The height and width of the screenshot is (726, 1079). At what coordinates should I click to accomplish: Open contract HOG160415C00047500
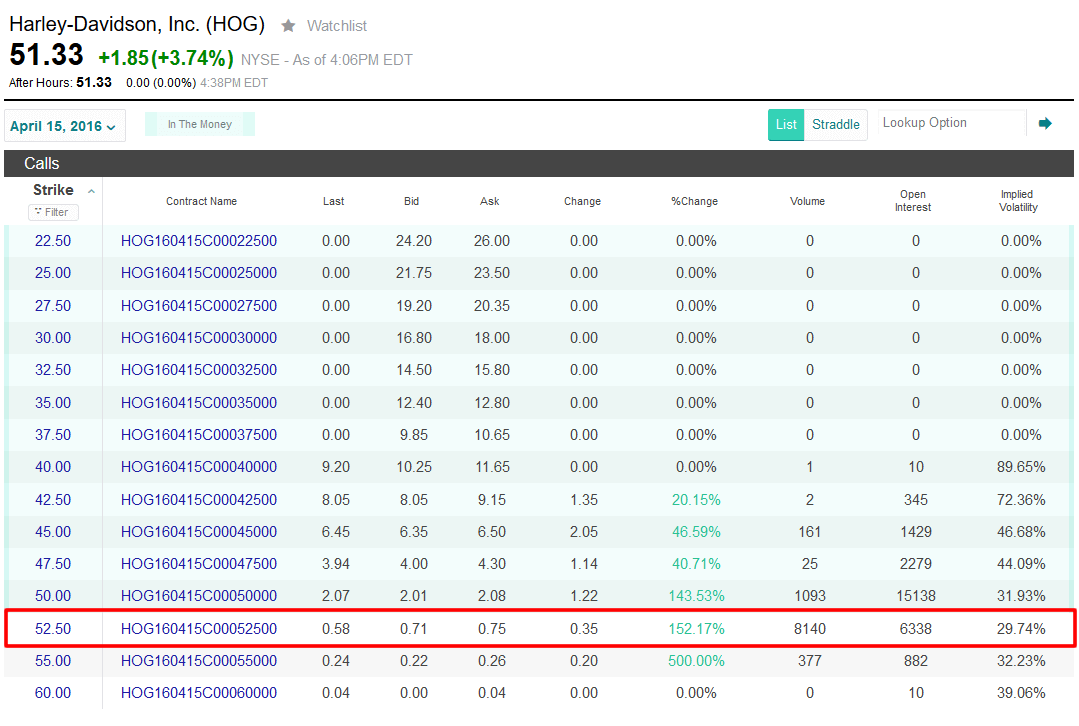pos(199,564)
